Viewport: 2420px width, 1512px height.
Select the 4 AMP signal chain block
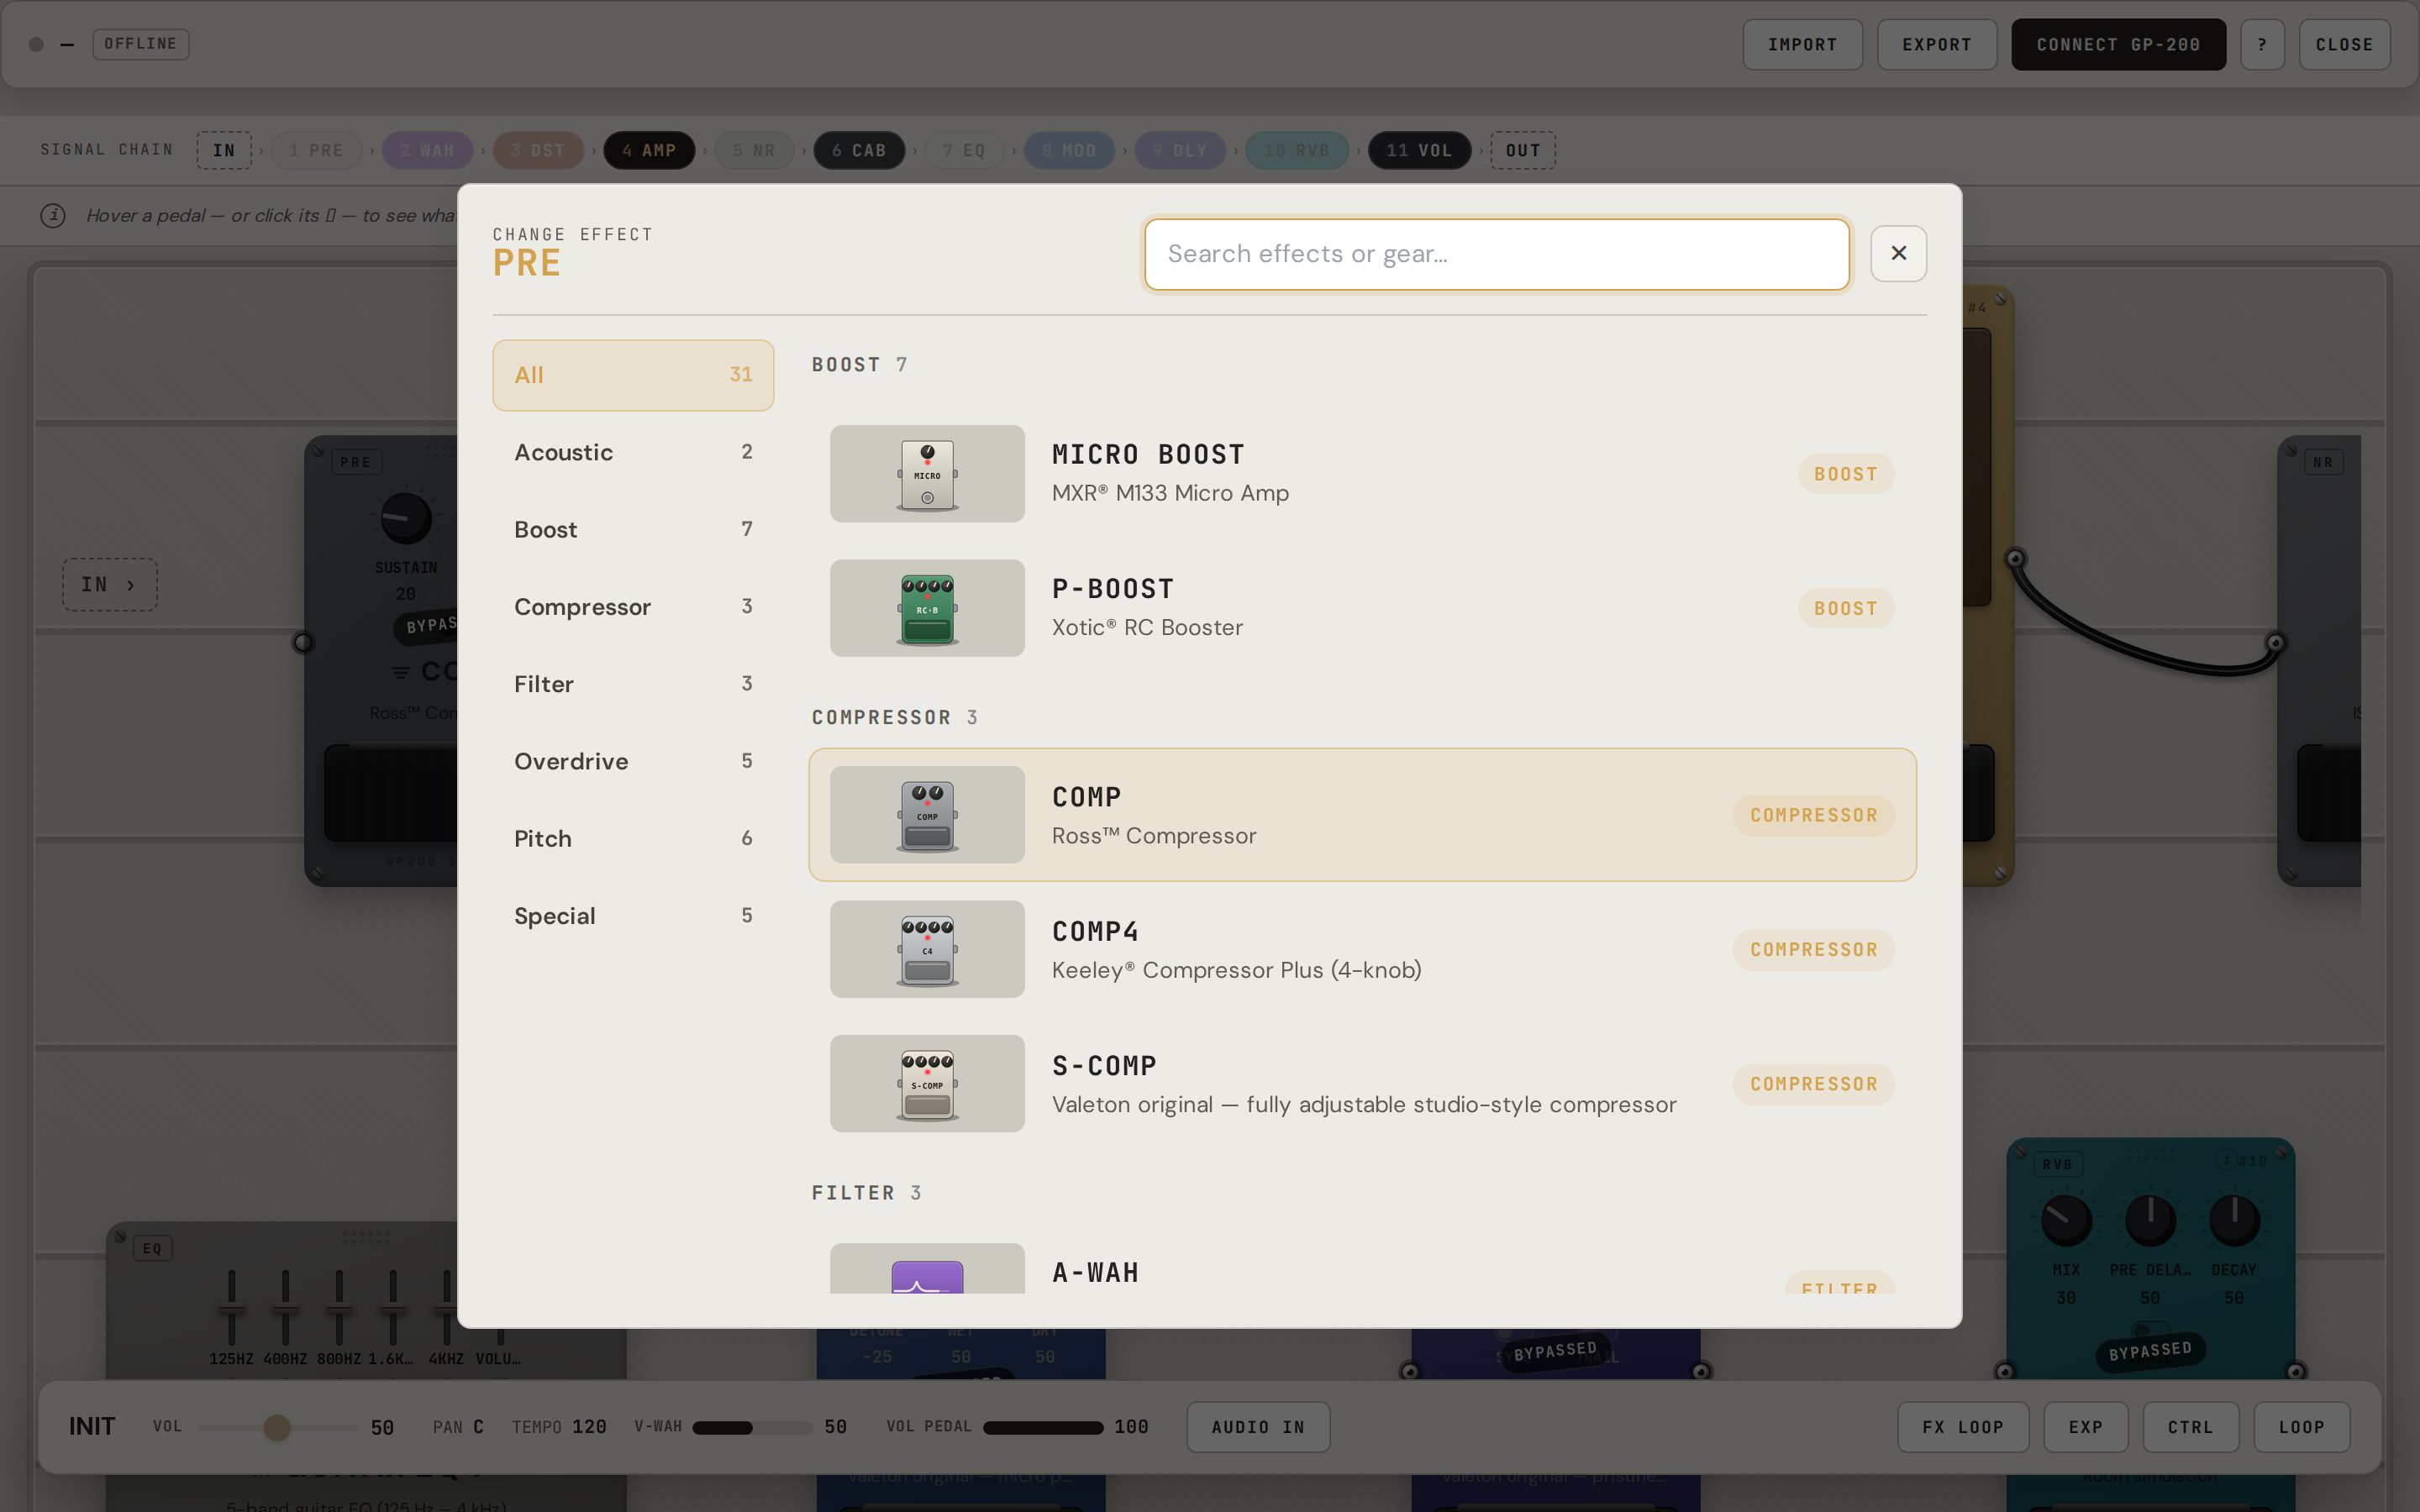(x=649, y=150)
